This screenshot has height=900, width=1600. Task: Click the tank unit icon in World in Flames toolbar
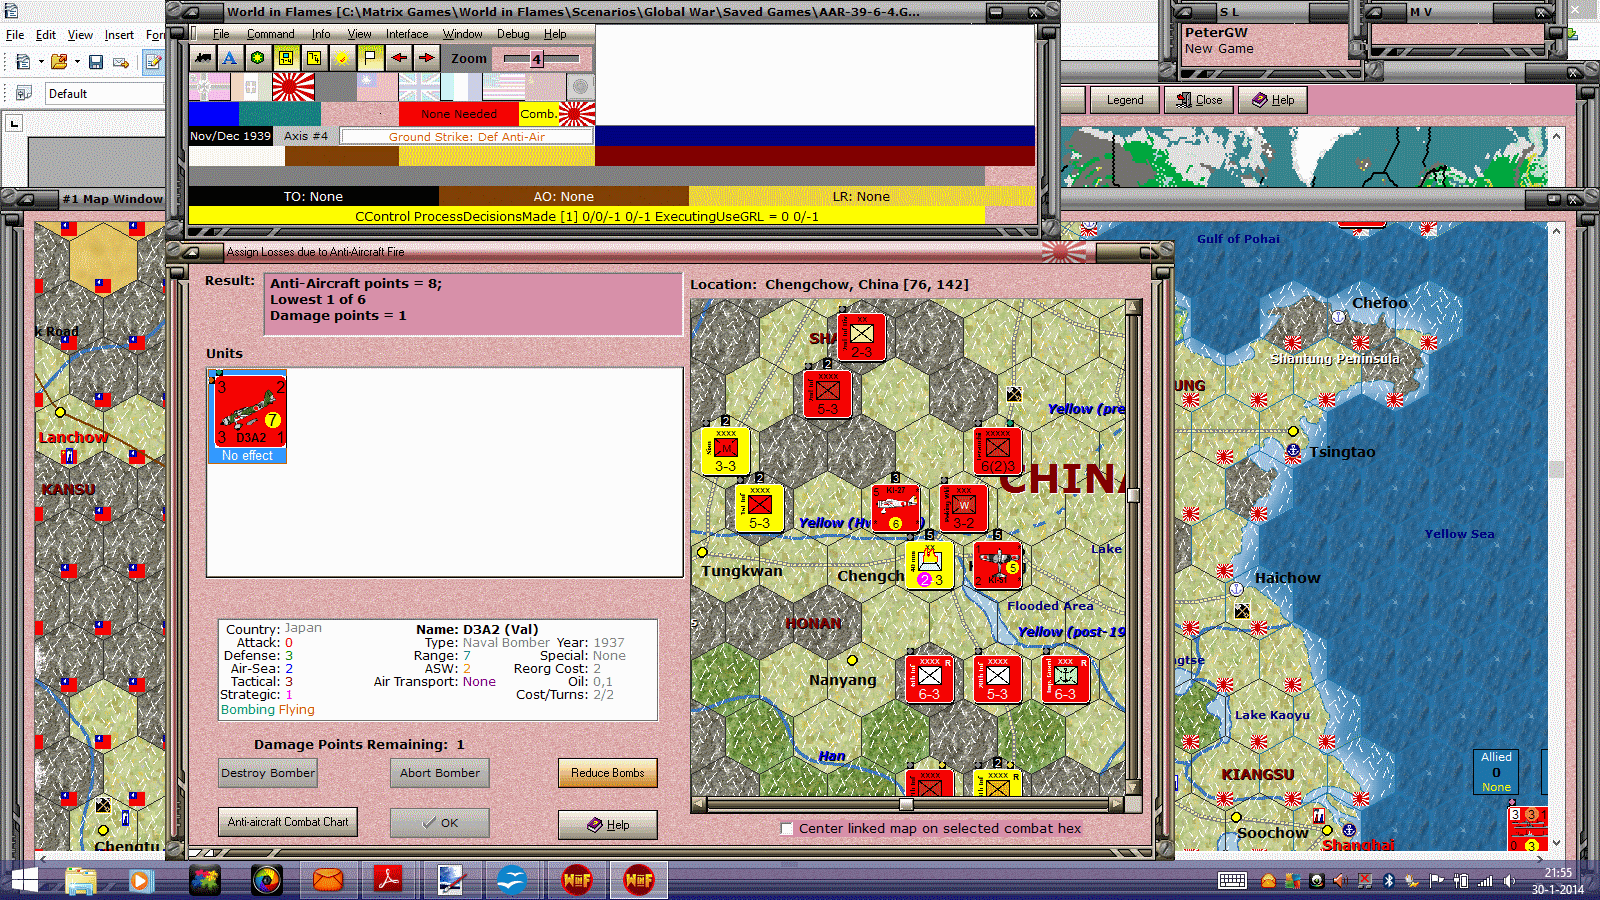point(203,58)
